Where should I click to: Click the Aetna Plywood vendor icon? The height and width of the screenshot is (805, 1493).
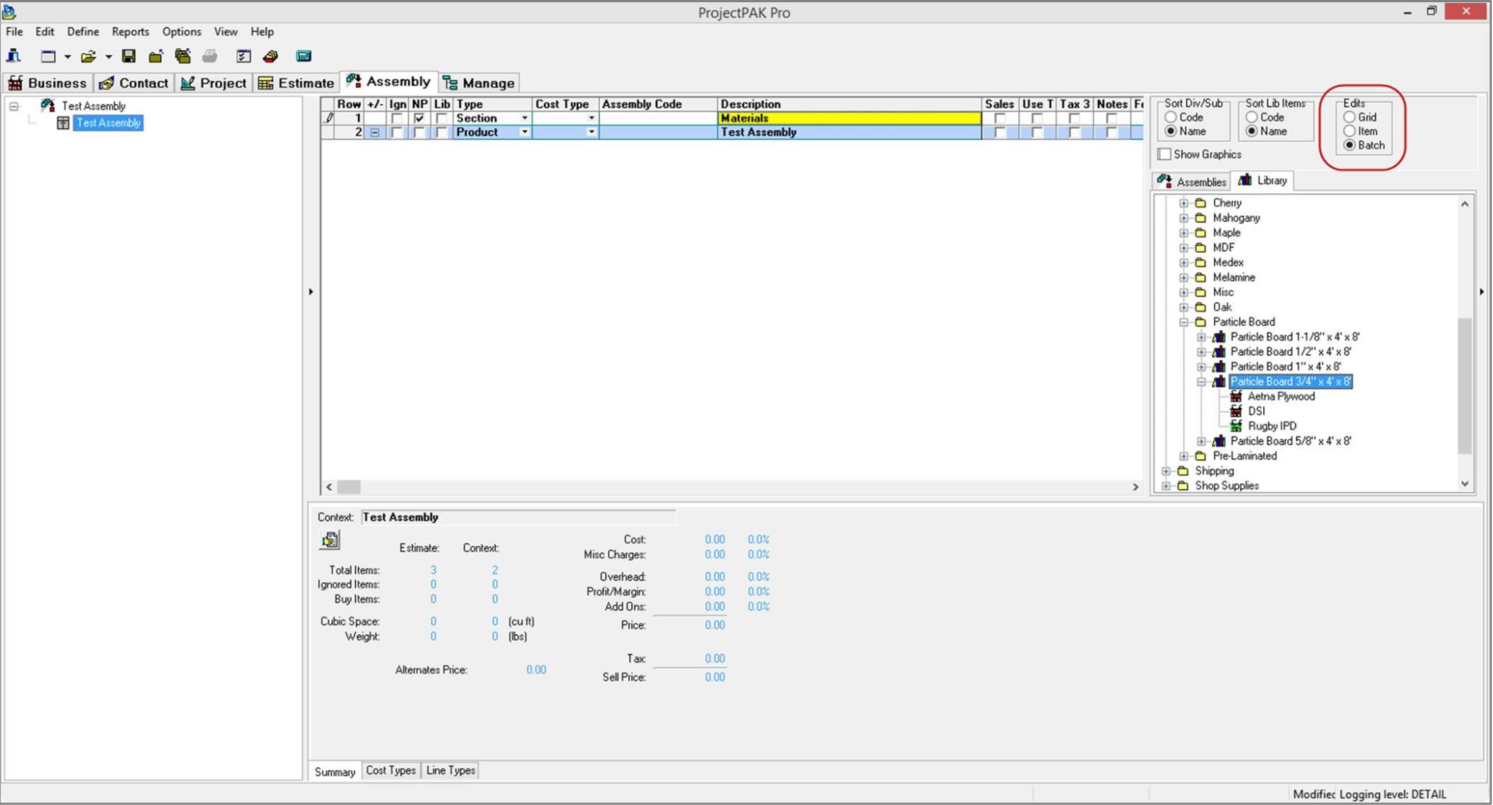coord(1237,396)
